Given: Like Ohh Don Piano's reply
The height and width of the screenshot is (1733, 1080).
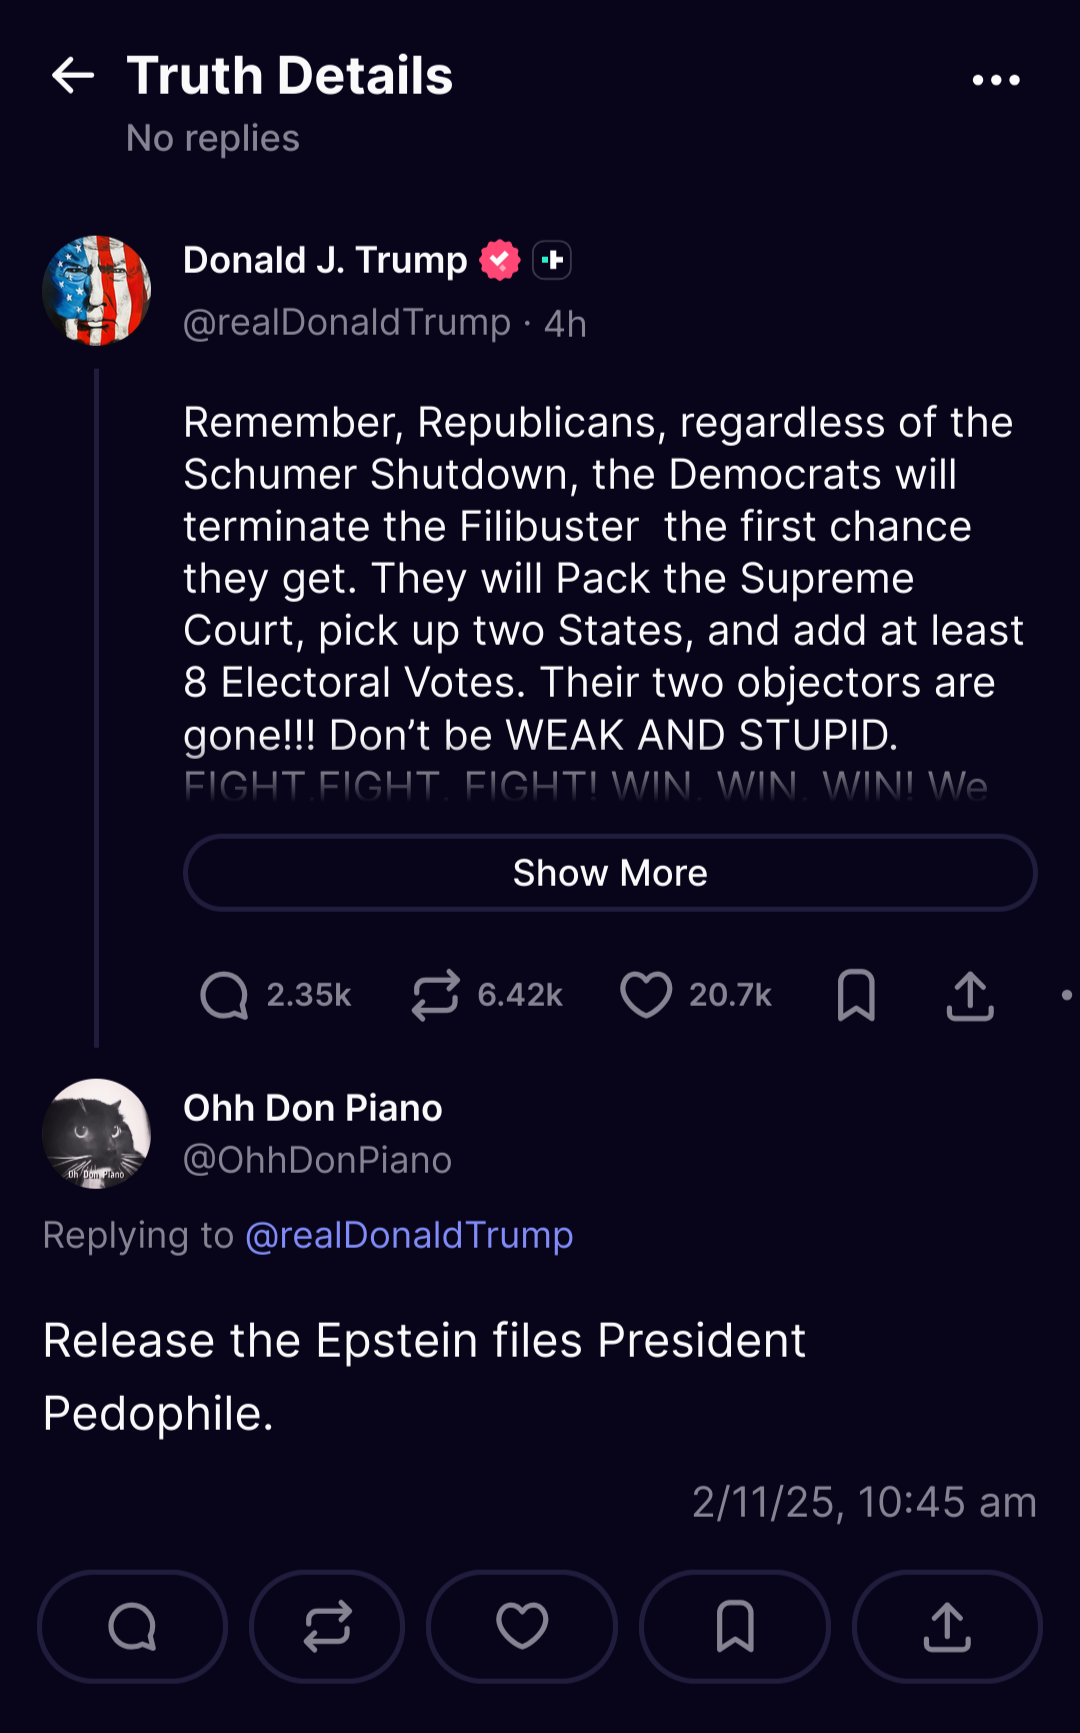Looking at the screenshot, I should (522, 1626).
